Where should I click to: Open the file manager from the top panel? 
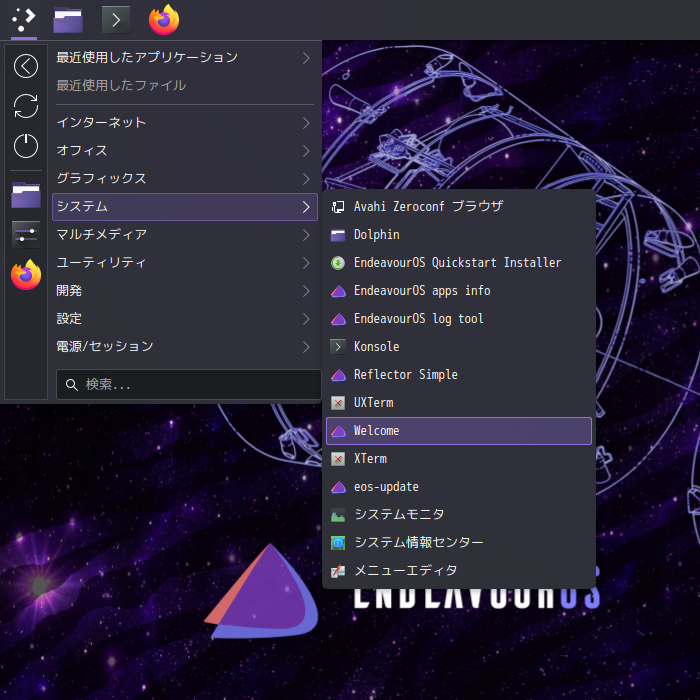point(68,20)
